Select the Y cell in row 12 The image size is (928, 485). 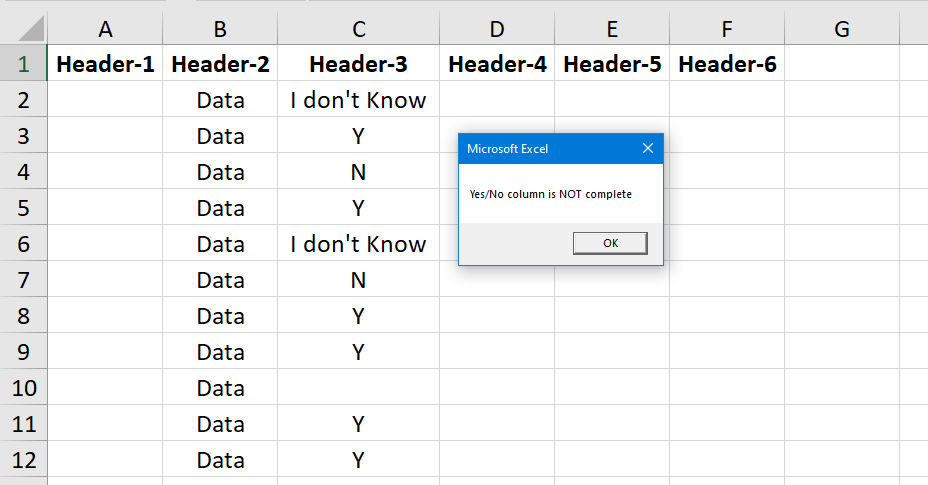[x=359, y=460]
